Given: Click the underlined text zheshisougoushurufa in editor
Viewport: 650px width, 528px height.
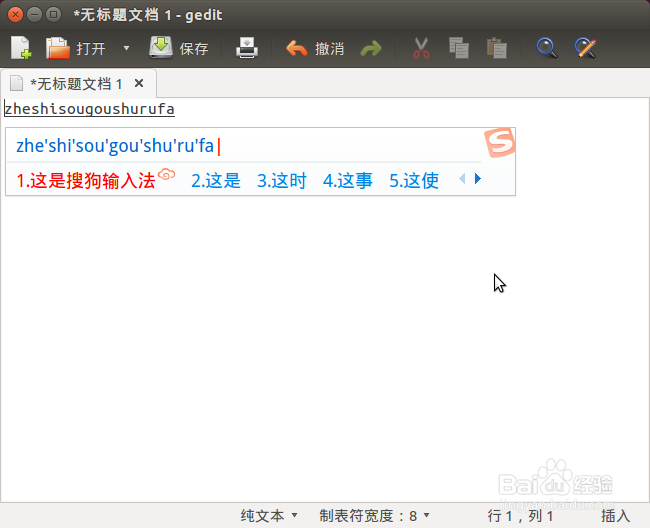Looking at the screenshot, I should [89, 109].
